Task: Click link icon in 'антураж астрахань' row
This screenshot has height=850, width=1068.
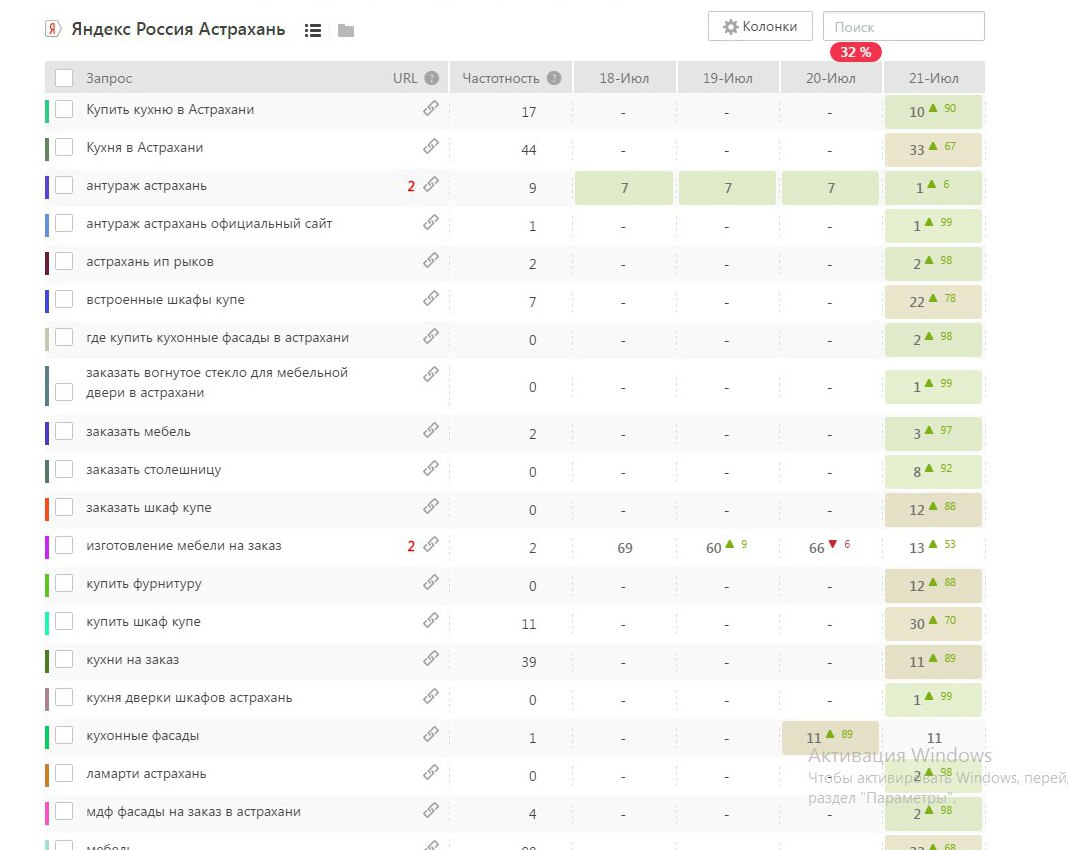Action: coord(431,185)
